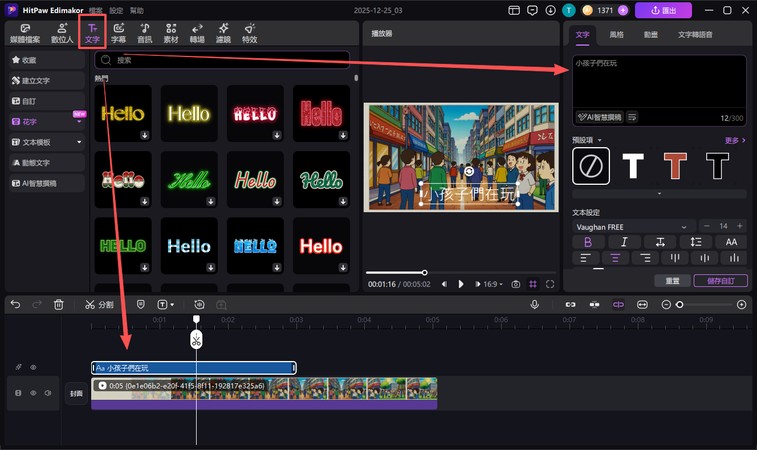Click the player progress slider handle
757x450 pixels.
tap(424, 273)
